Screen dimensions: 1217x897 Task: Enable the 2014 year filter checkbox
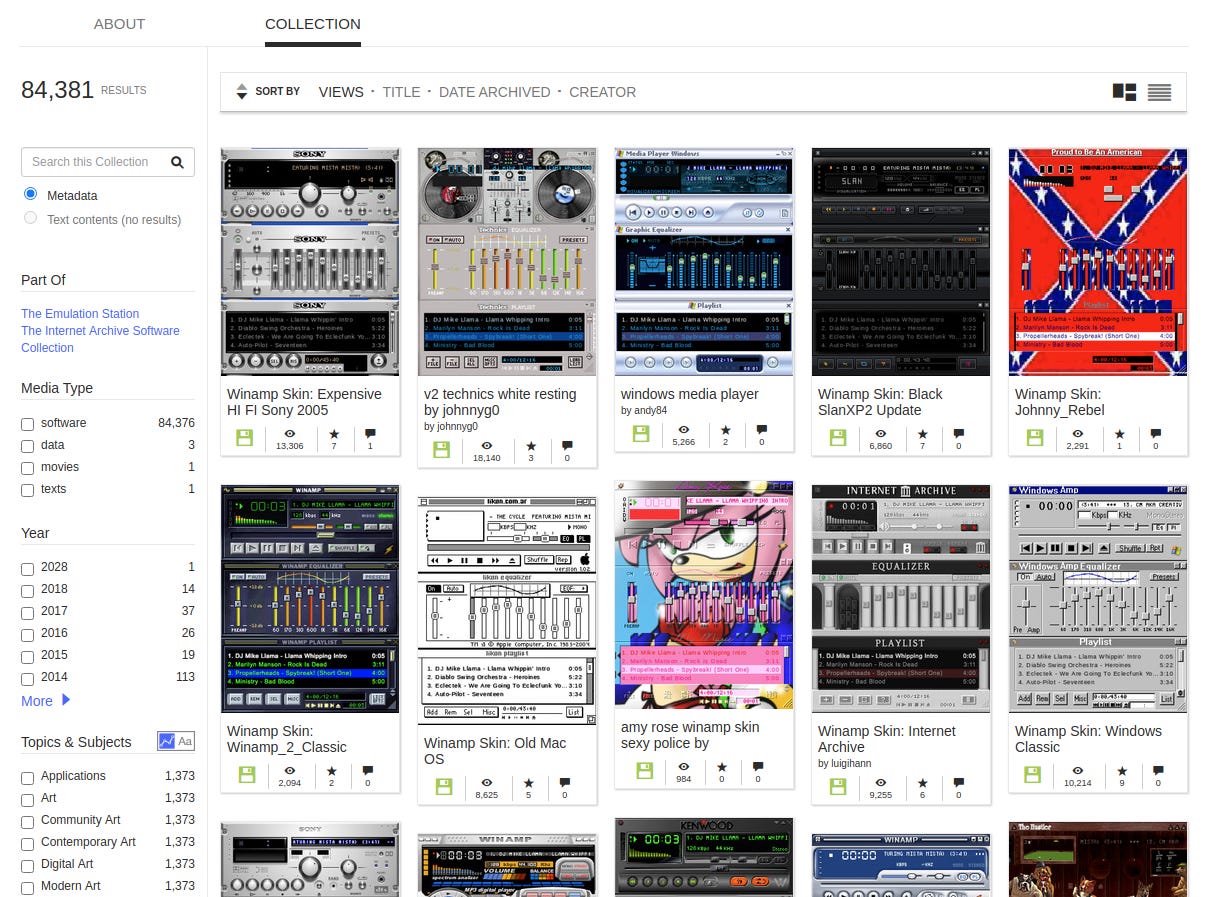tap(27, 678)
